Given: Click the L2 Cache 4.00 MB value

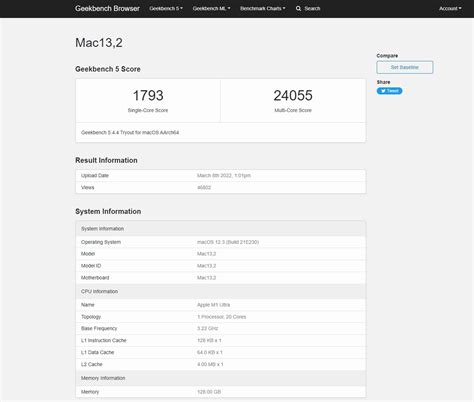Looking at the screenshot, I should (x=210, y=365).
